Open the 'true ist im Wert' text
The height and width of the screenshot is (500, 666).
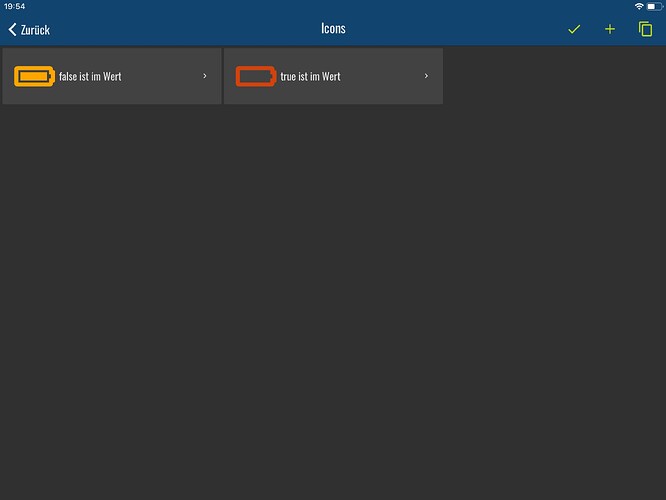(x=310, y=76)
